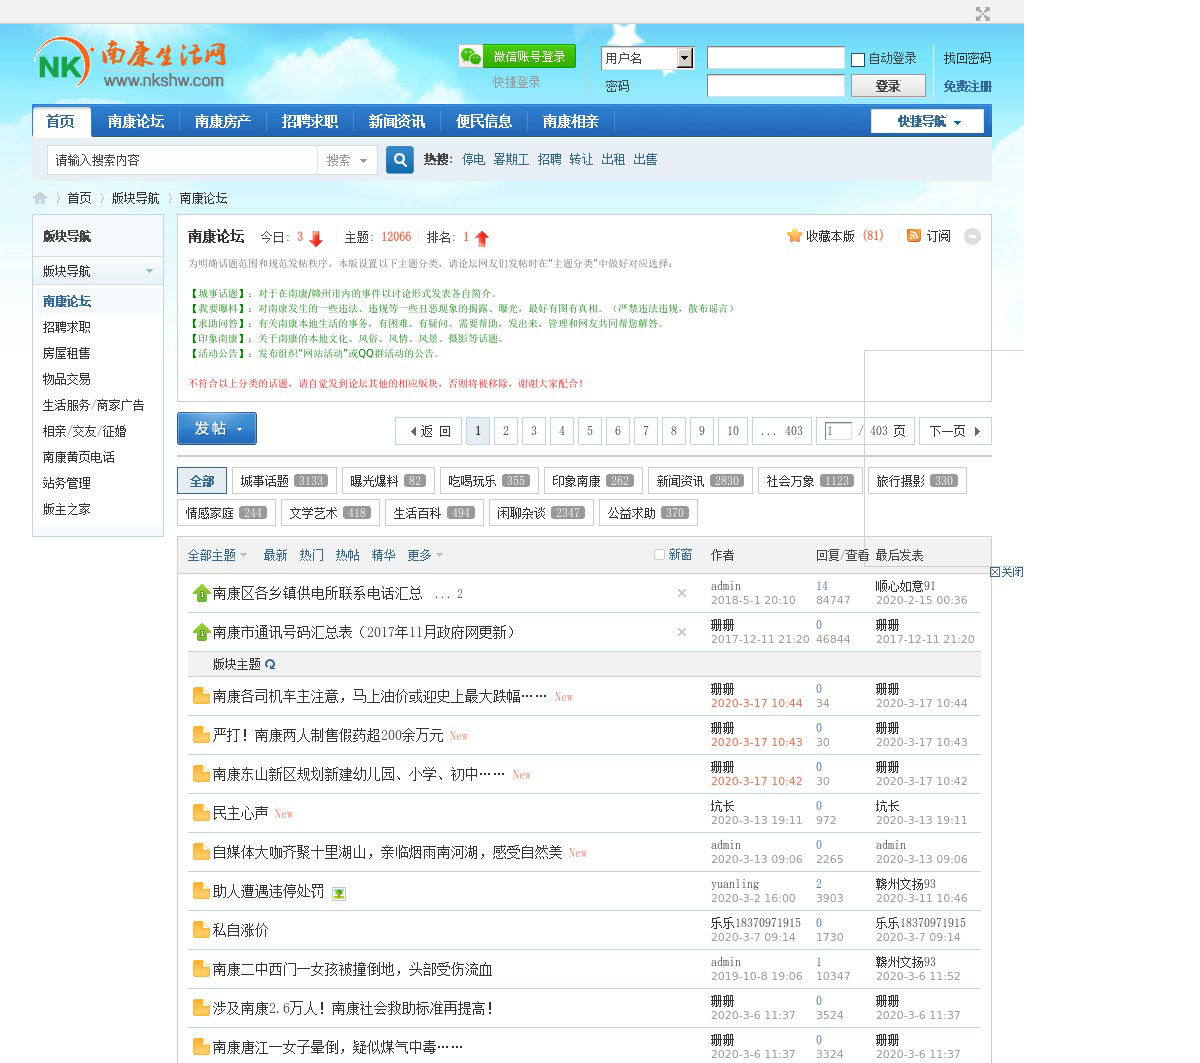
Task: Go to the 下一页 next page
Action: [x=954, y=431]
